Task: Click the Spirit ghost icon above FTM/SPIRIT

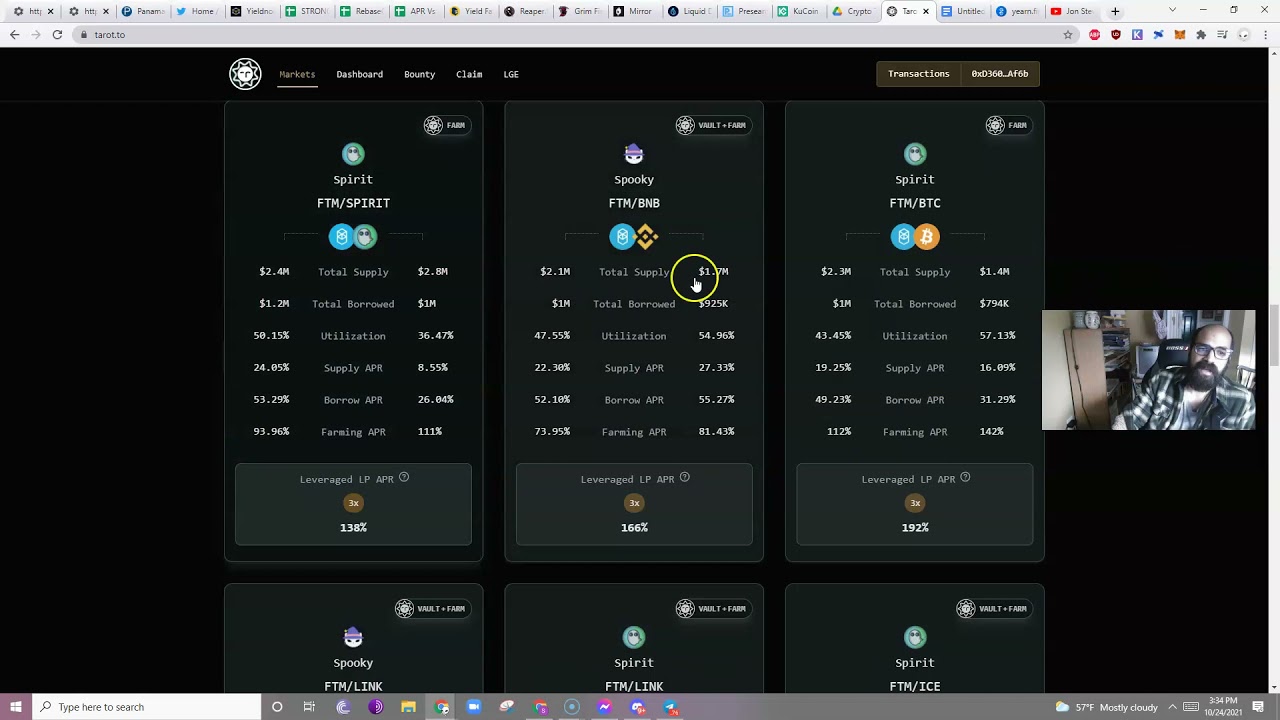Action: 353,154
